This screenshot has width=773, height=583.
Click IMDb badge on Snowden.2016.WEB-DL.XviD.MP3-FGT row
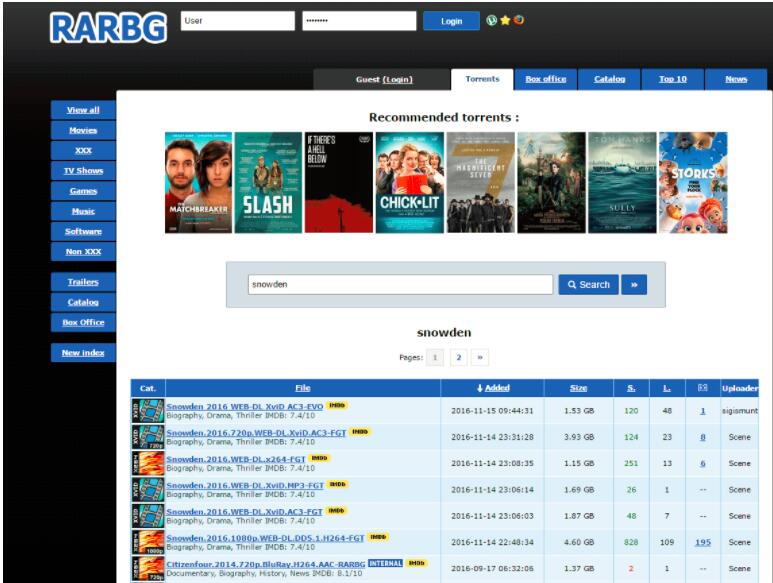337,484
